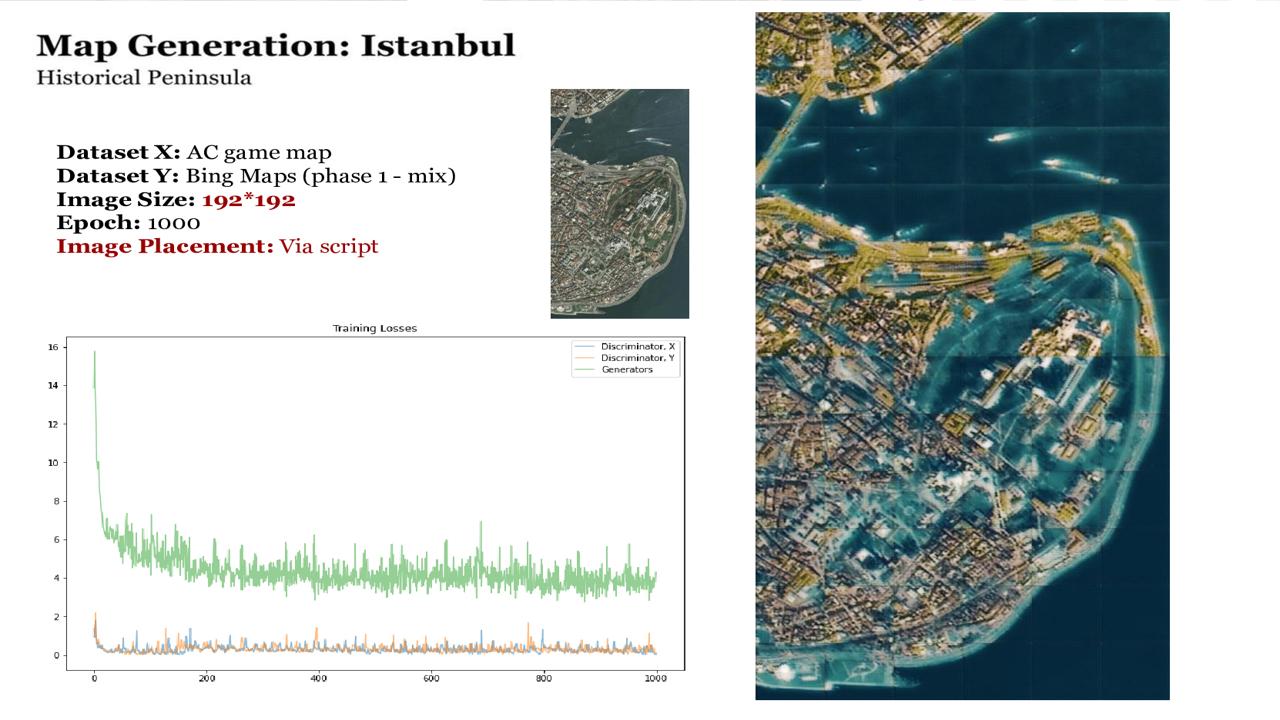Select 'Discriminator, Y' in the chart legend
This screenshot has height=720, width=1280.
[638, 358]
